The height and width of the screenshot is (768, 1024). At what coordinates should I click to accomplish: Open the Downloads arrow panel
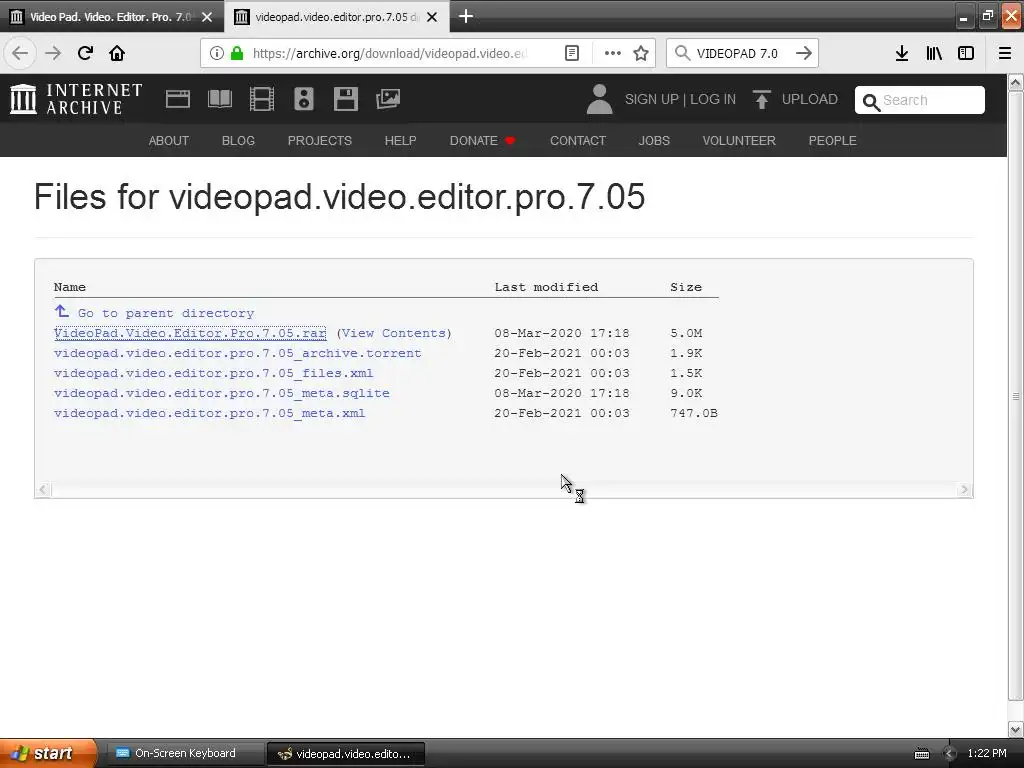click(x=902, y=53)
